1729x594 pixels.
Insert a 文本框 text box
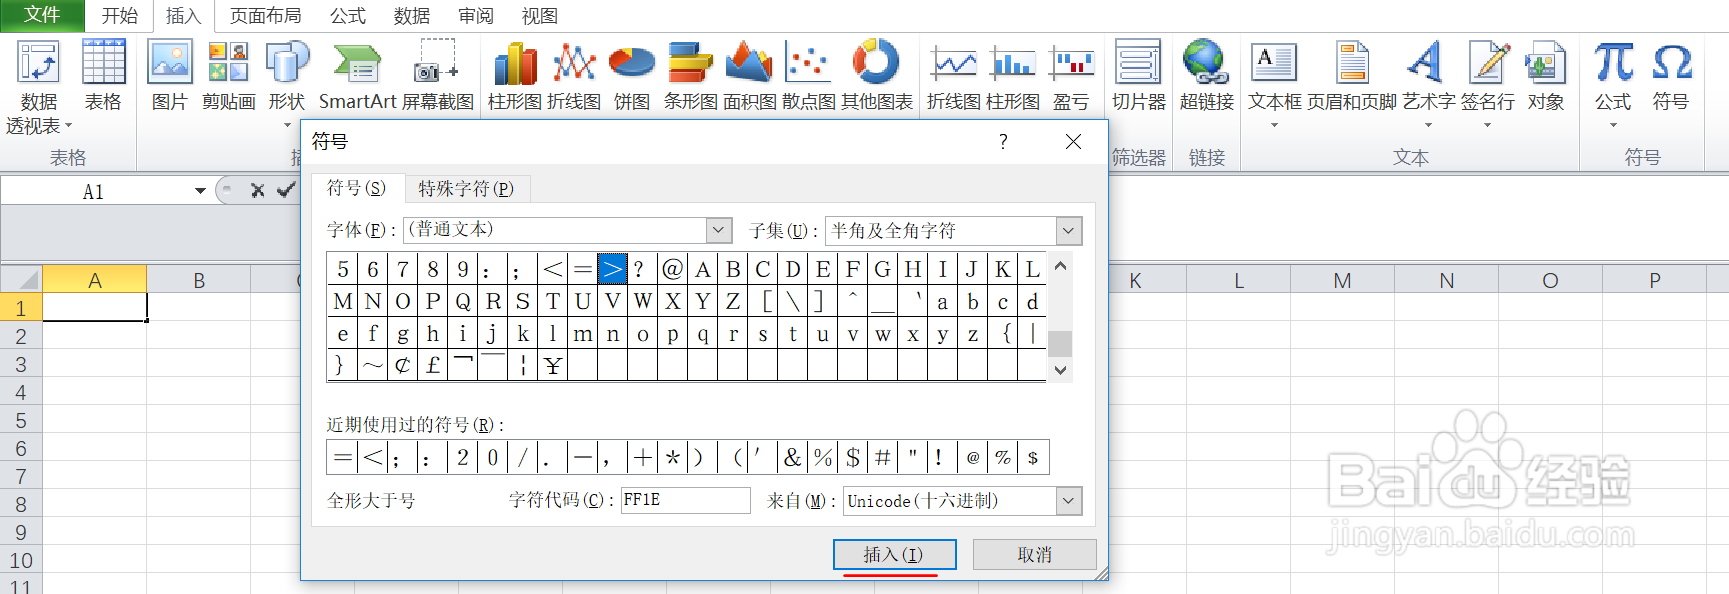pyautogui.click(x=1275, y=84)
